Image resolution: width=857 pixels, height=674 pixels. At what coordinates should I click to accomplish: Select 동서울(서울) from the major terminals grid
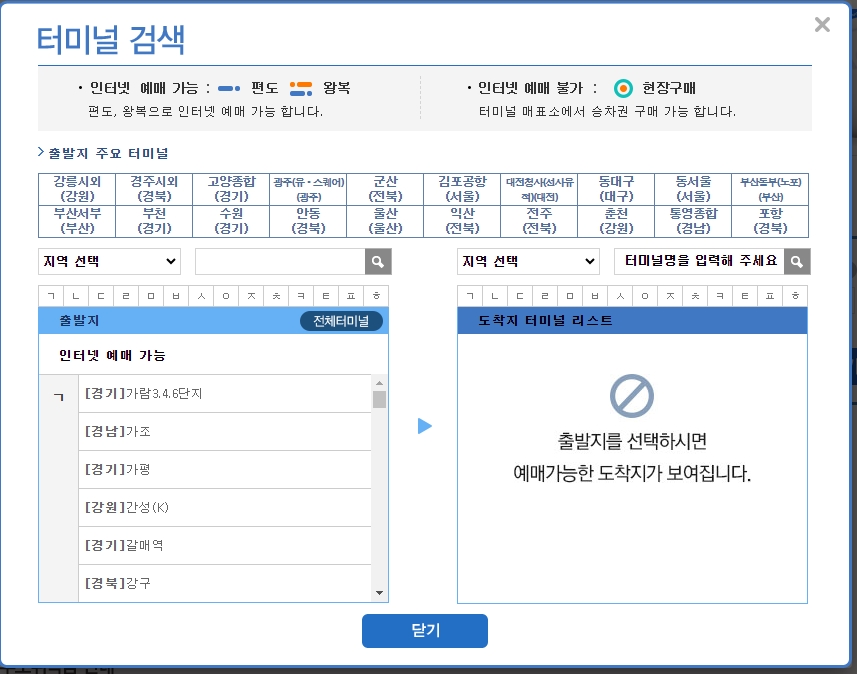(692, 186)
